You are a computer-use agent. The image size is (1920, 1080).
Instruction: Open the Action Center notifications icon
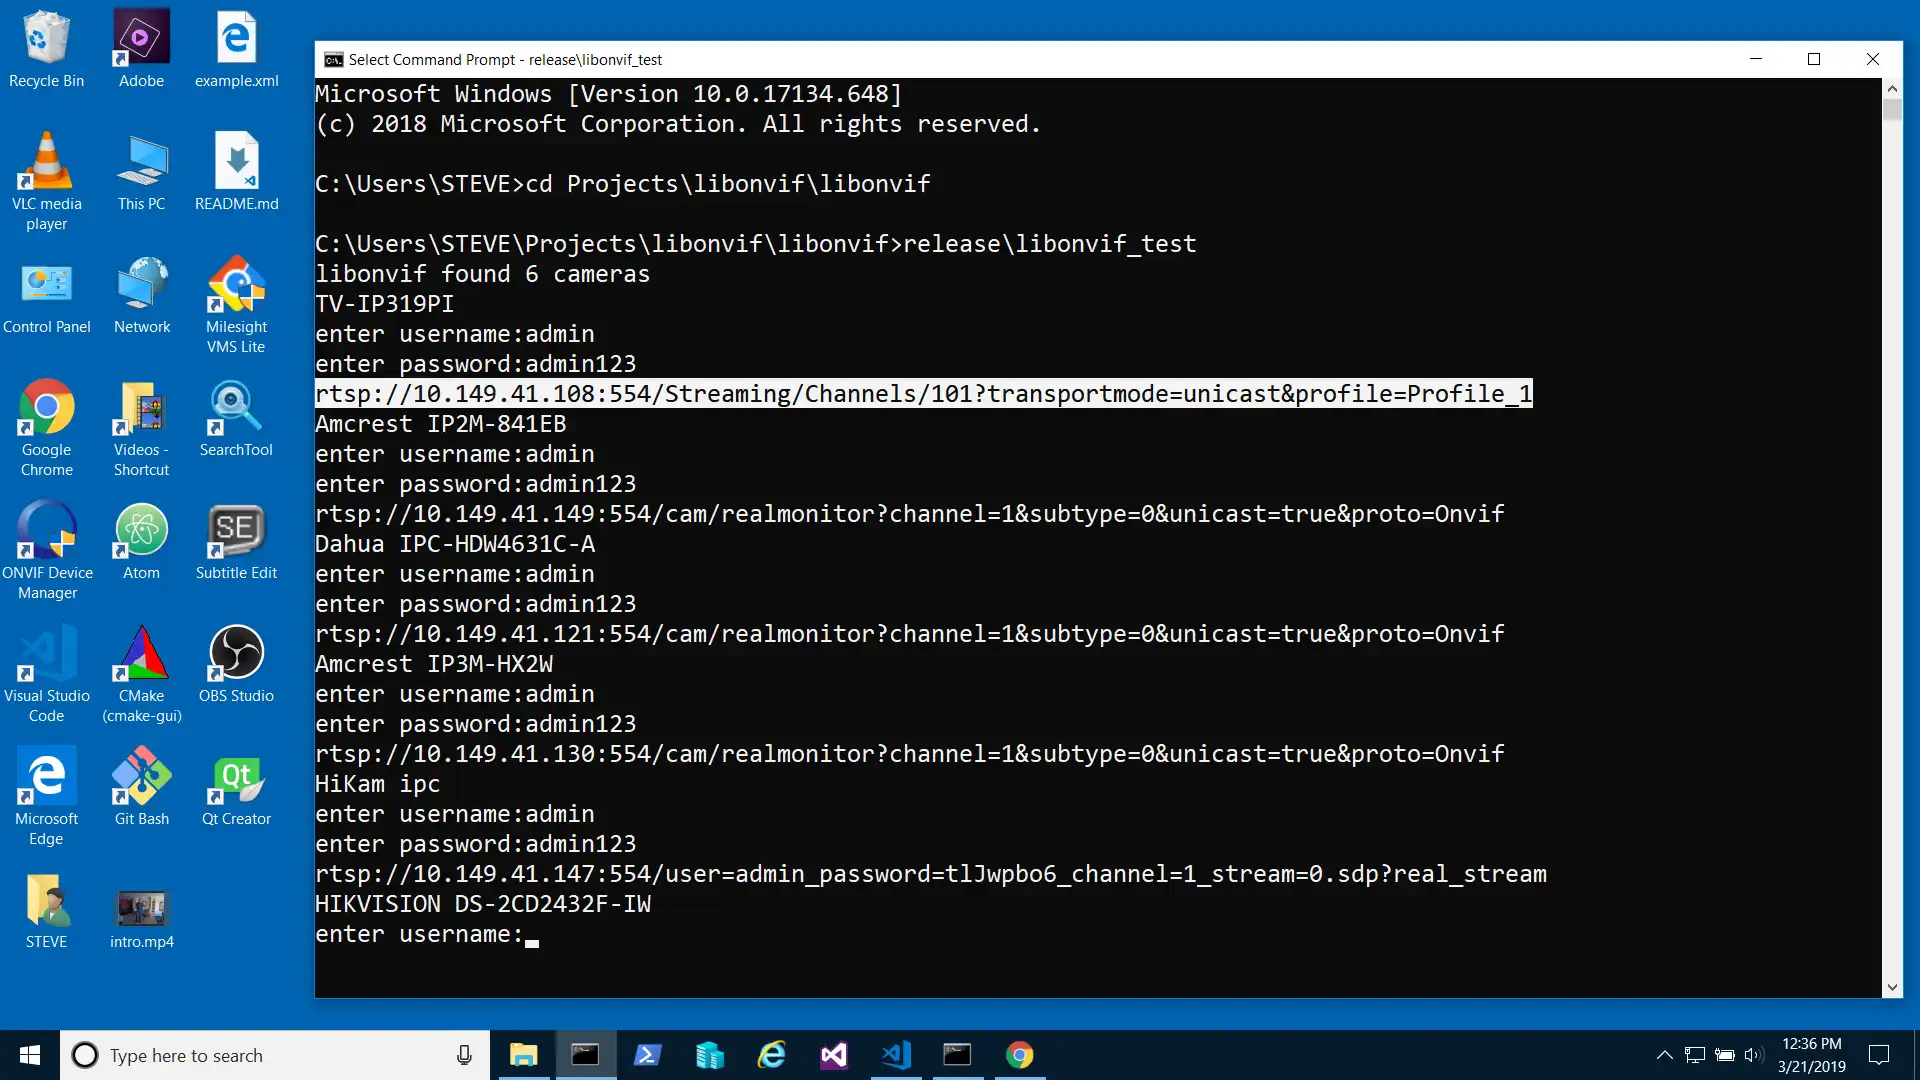click(1879, 1055)
